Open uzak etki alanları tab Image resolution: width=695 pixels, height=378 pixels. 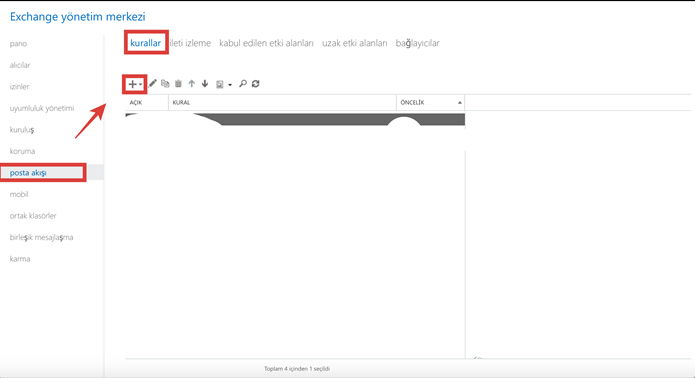coord(355,43)
